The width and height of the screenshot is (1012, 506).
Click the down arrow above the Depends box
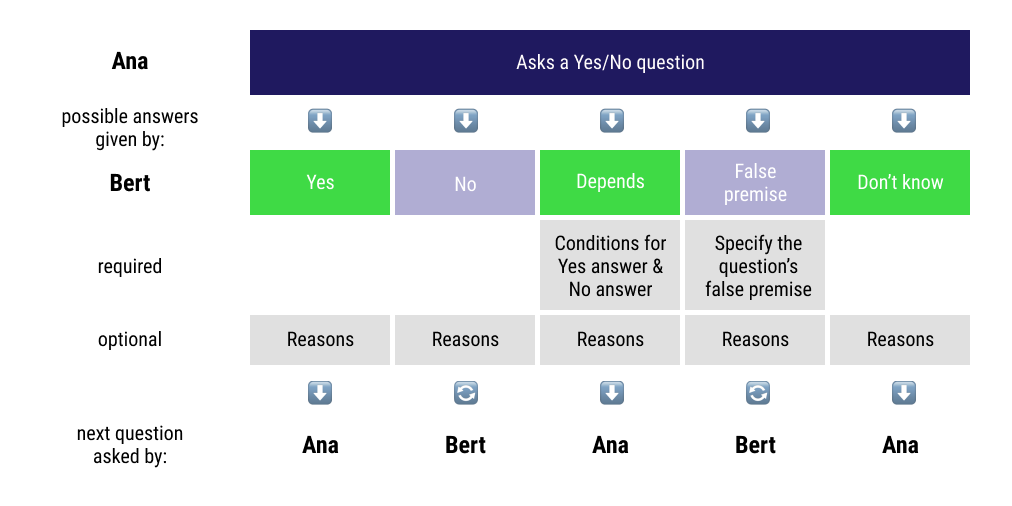point(611,122)
